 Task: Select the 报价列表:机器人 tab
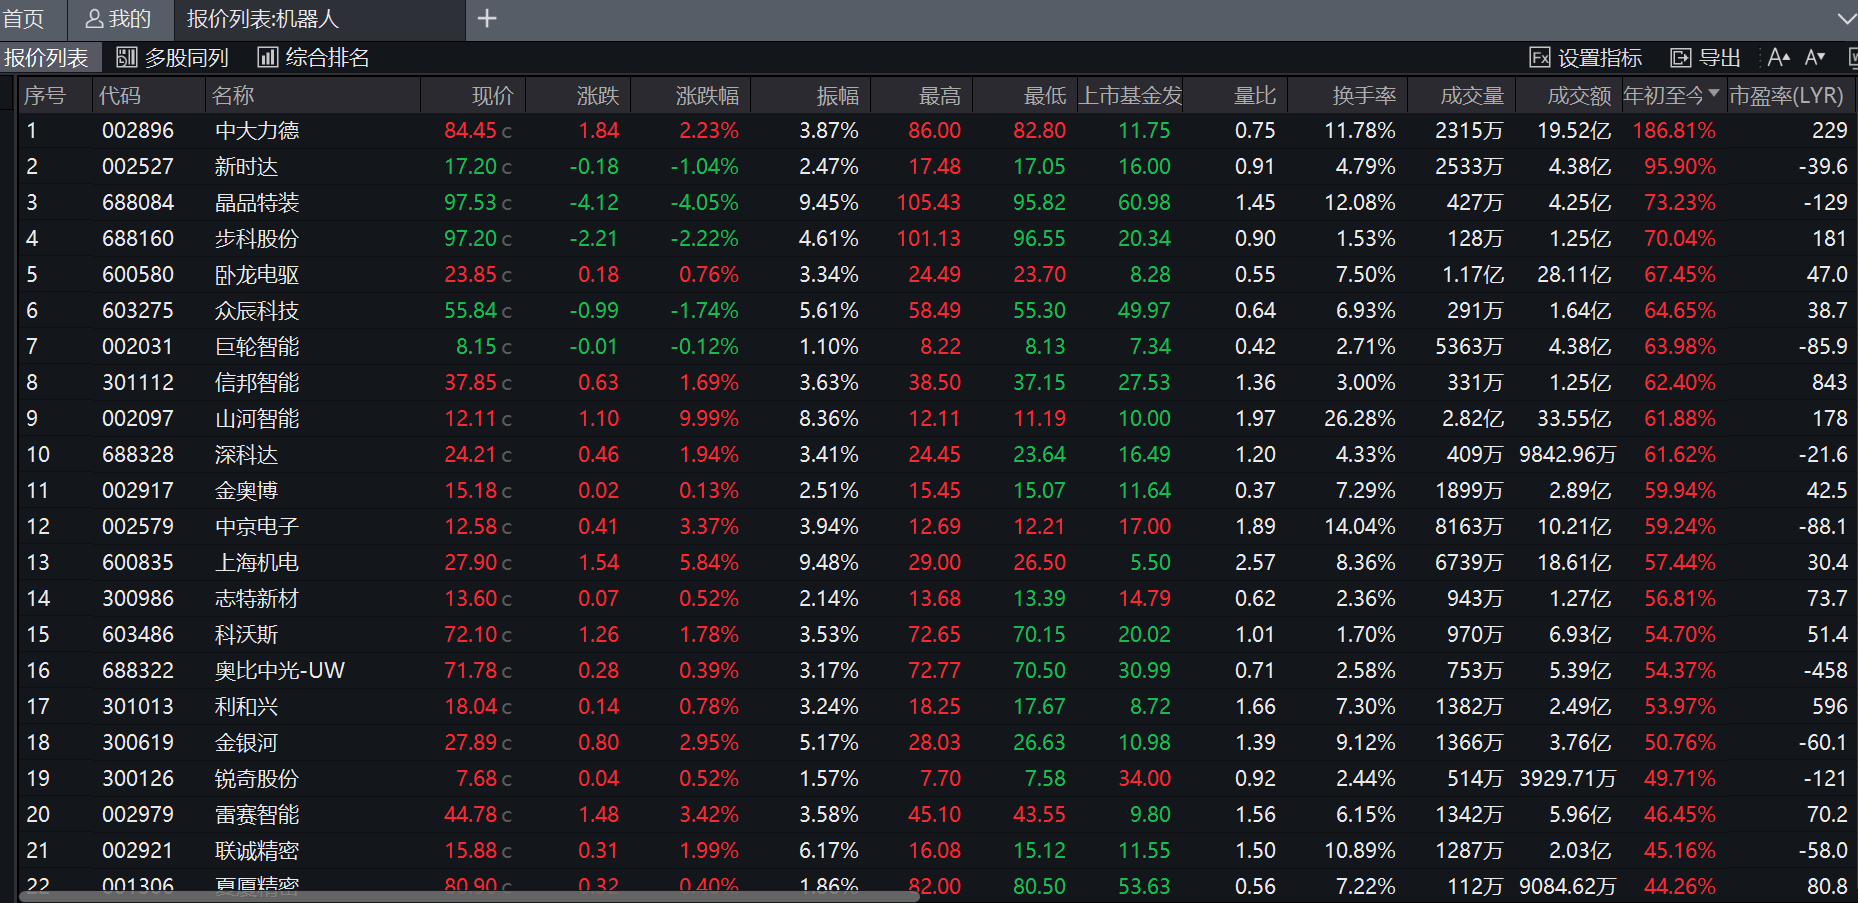[x=263, y=19]
